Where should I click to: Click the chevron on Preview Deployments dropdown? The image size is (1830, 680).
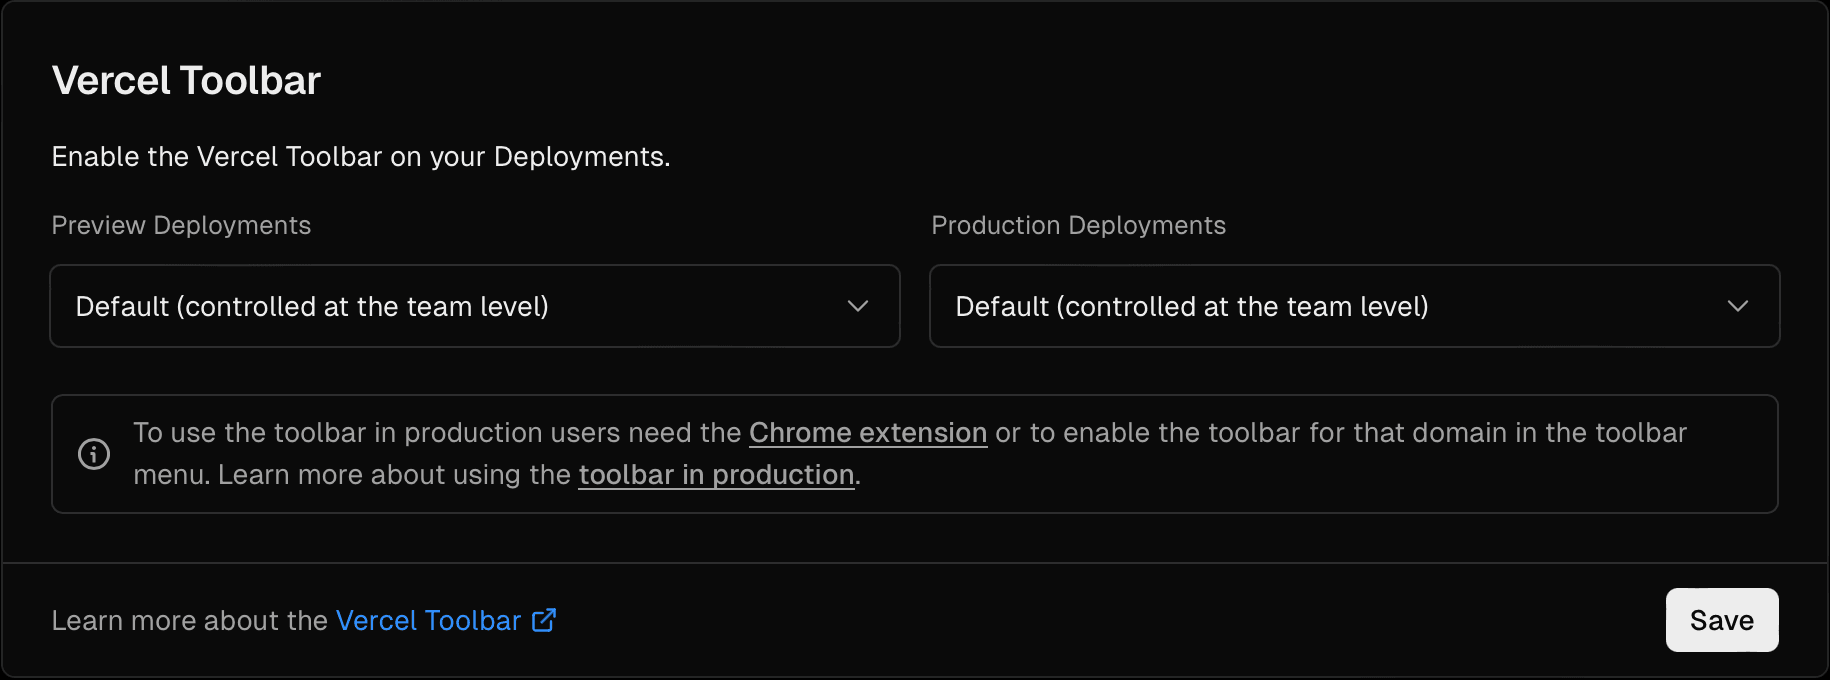(857, 306)
